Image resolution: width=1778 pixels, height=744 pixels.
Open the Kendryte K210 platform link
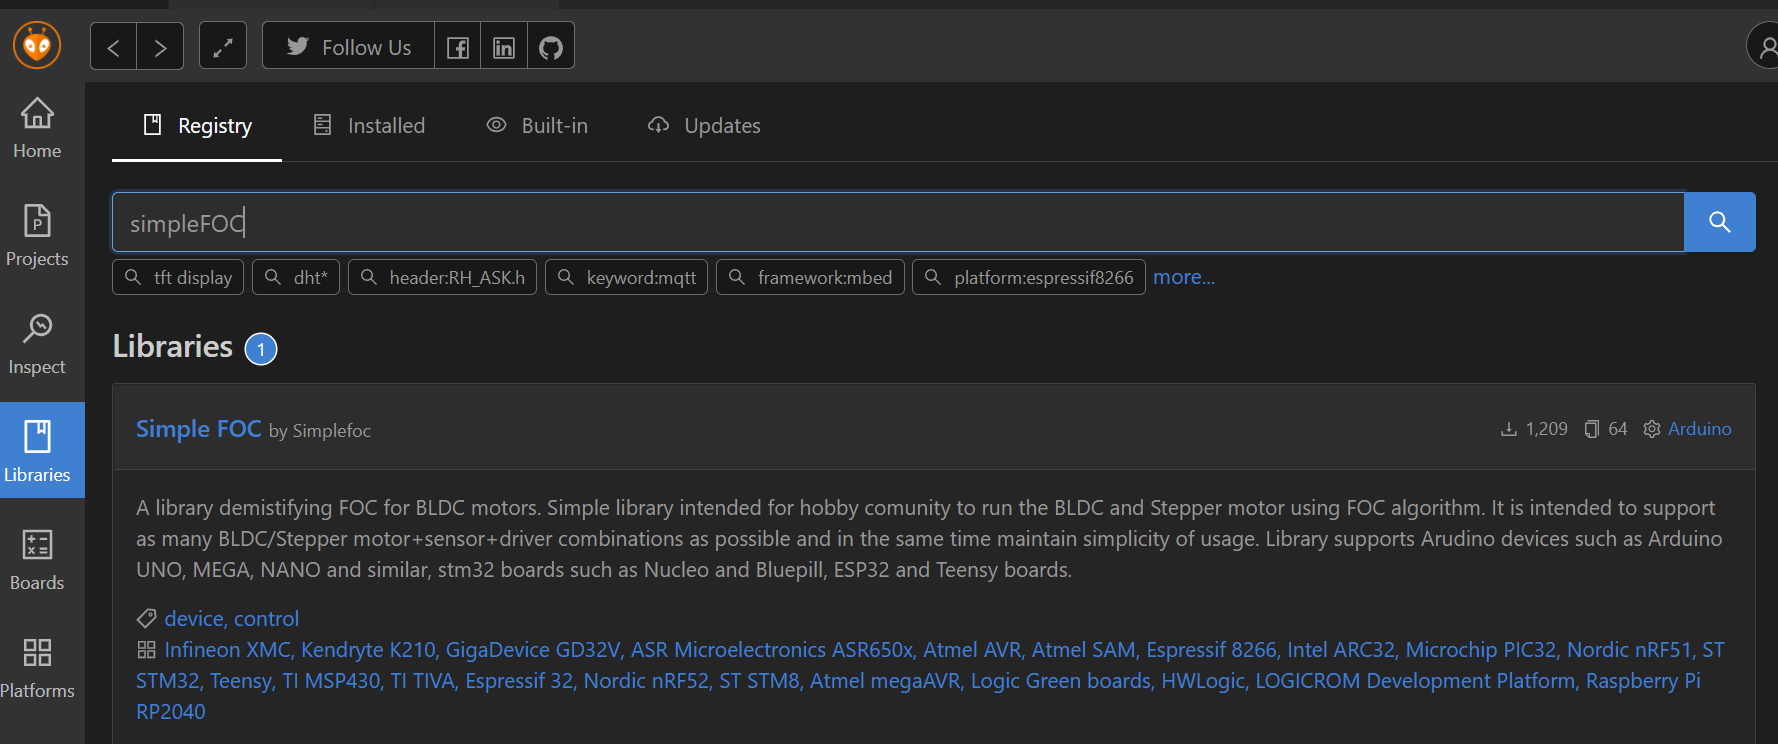point(368,650)
